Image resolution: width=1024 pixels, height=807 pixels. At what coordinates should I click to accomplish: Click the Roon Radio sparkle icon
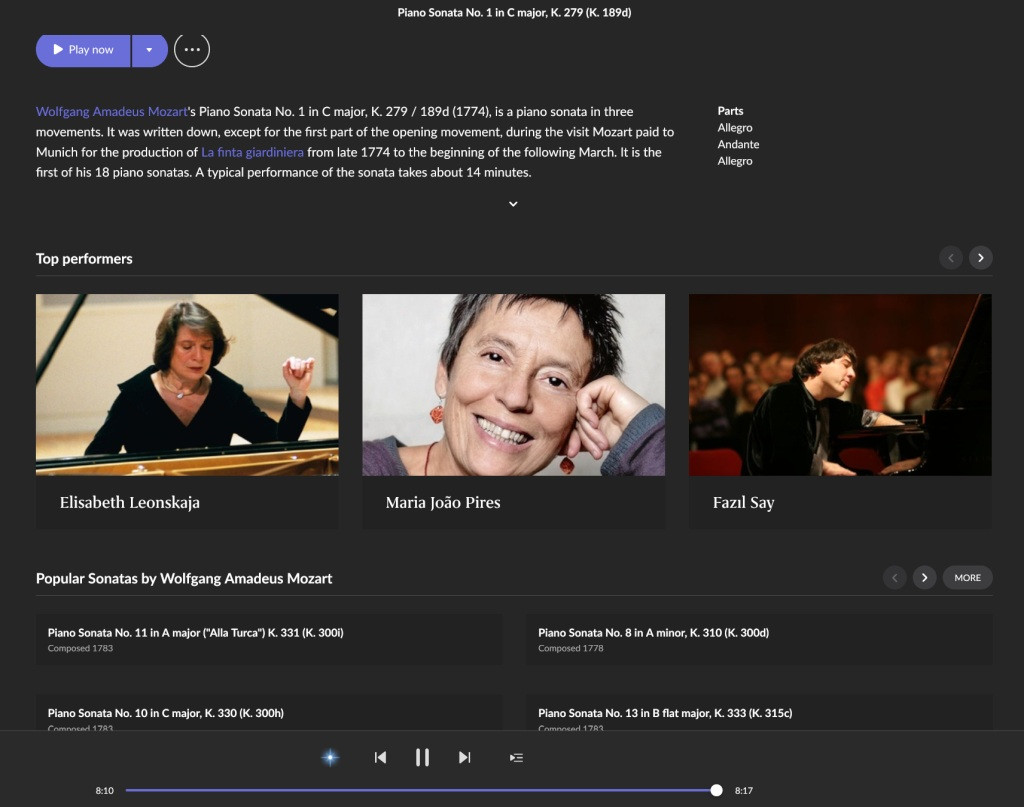[330, 757]
